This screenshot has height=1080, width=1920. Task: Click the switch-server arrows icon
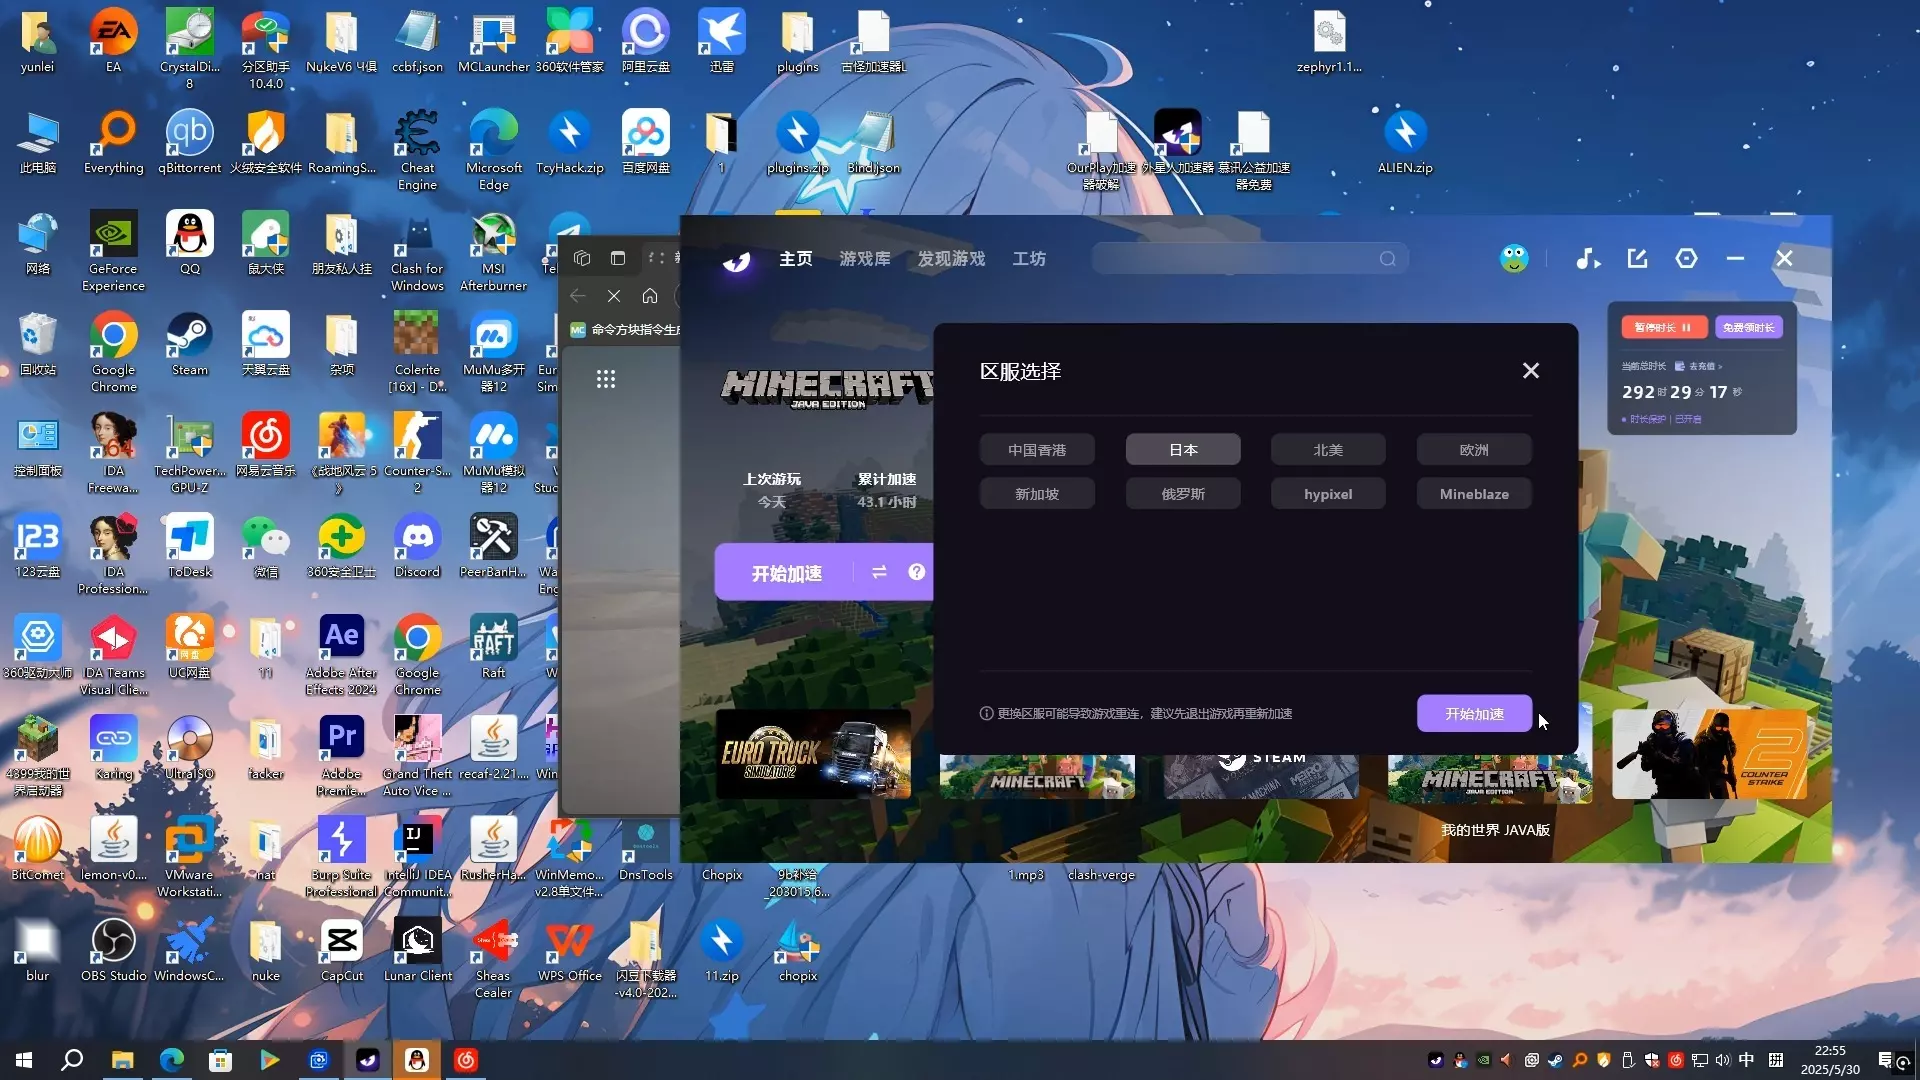[x=879, y=572]
